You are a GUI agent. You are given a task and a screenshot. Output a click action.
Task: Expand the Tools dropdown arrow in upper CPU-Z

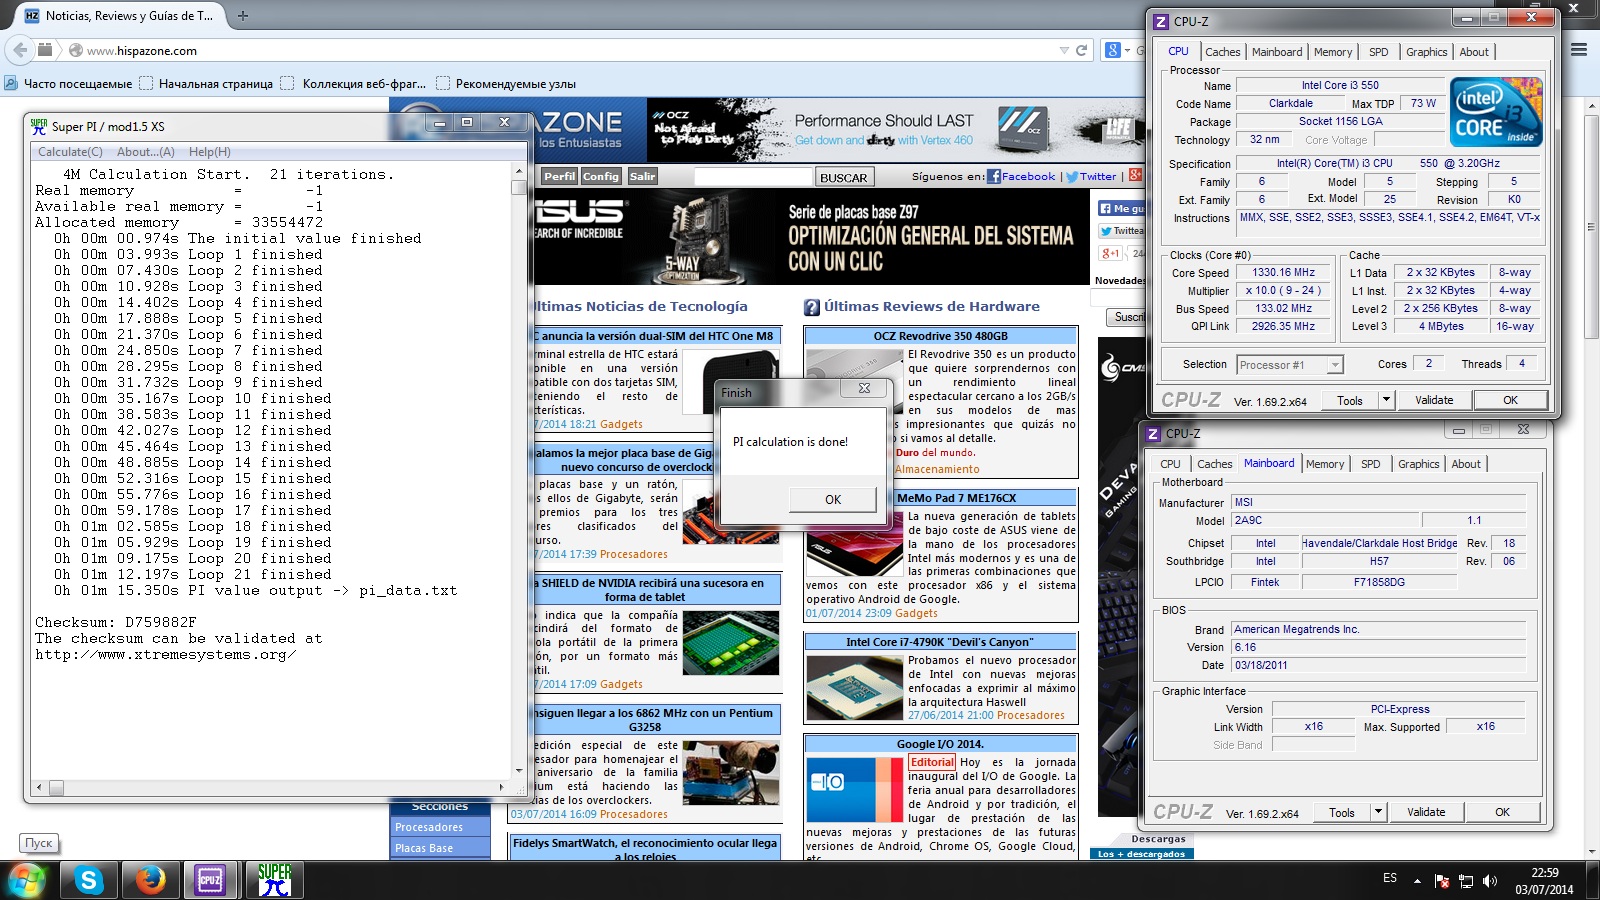point(1386,400)
